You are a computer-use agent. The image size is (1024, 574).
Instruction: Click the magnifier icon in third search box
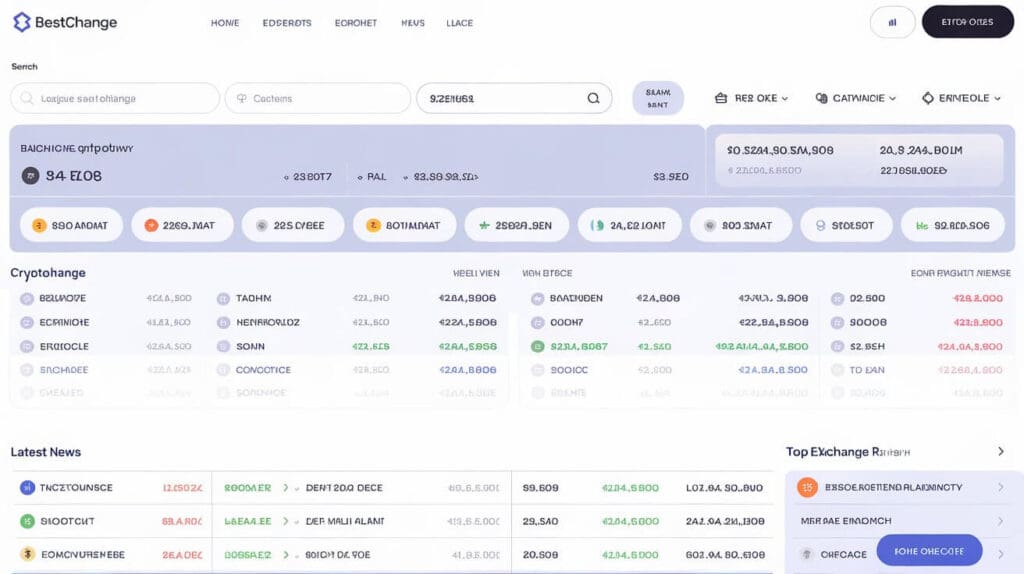pos(593,99)
